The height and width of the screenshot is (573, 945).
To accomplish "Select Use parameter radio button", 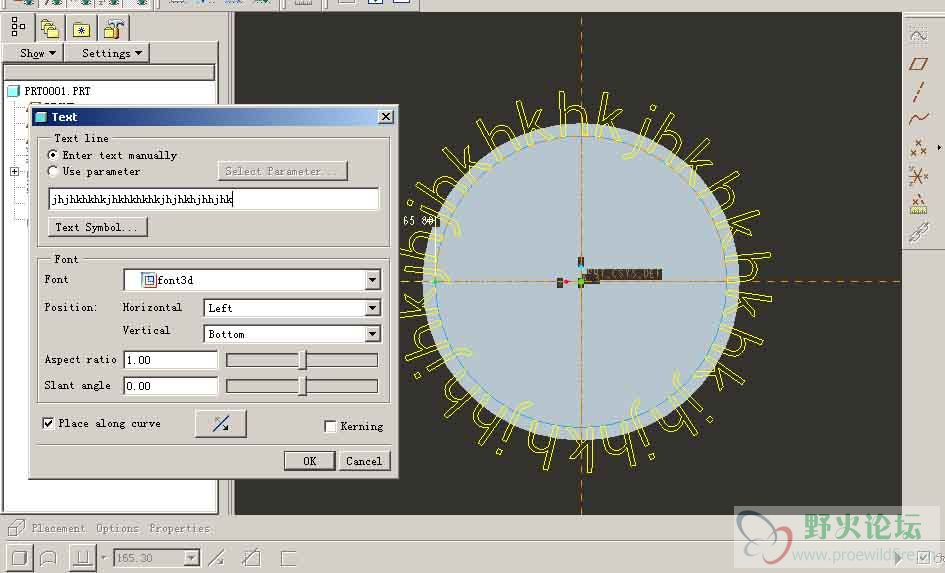I will [53, 171].
